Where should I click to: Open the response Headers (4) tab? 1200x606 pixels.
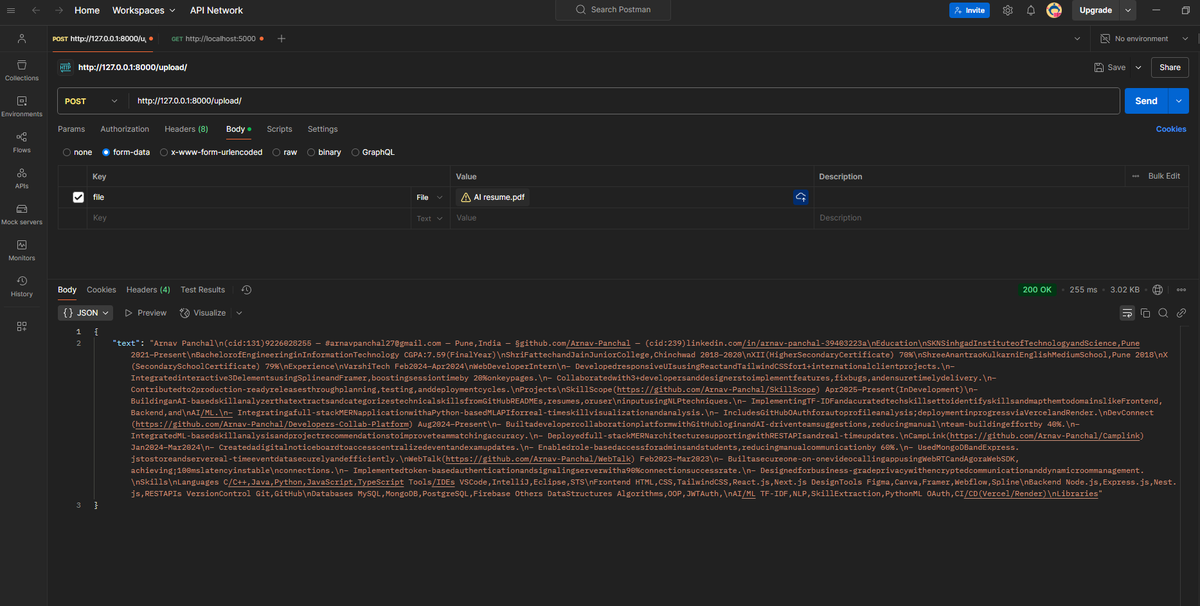148,290
